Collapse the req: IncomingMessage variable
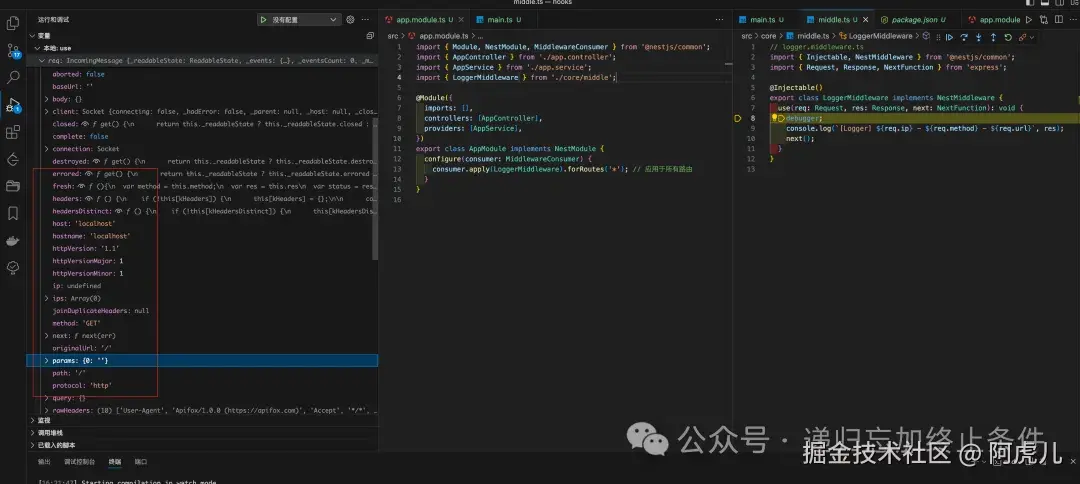This screenshot has height=484, width=1080. pos(42,61)
